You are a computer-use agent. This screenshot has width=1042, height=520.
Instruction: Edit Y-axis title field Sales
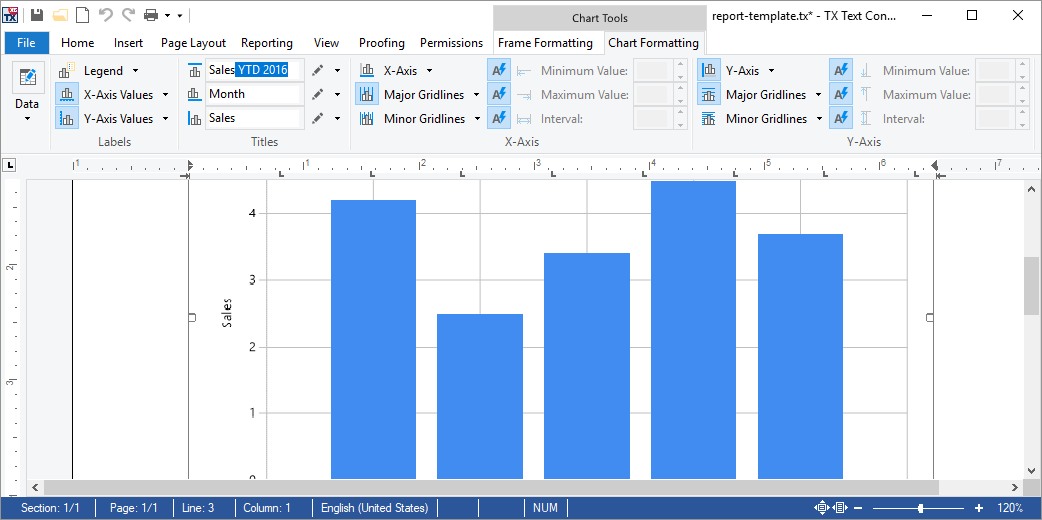pyautogui.click(x=255, y=118)
